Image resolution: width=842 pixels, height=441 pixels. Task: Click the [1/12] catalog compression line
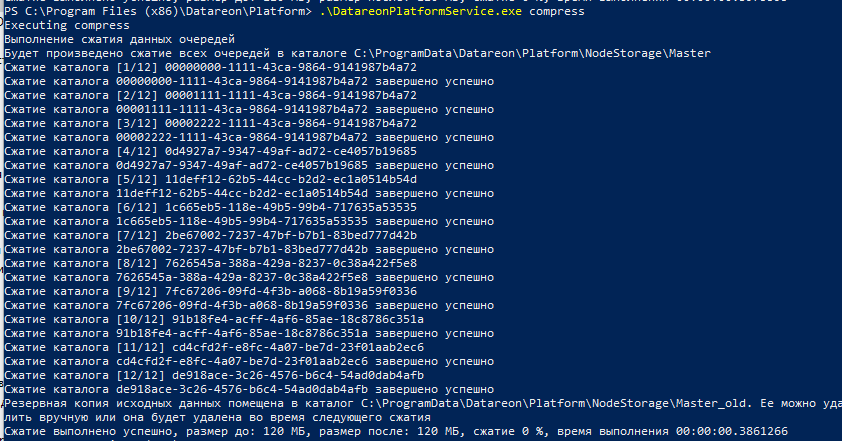pos(210,66)
